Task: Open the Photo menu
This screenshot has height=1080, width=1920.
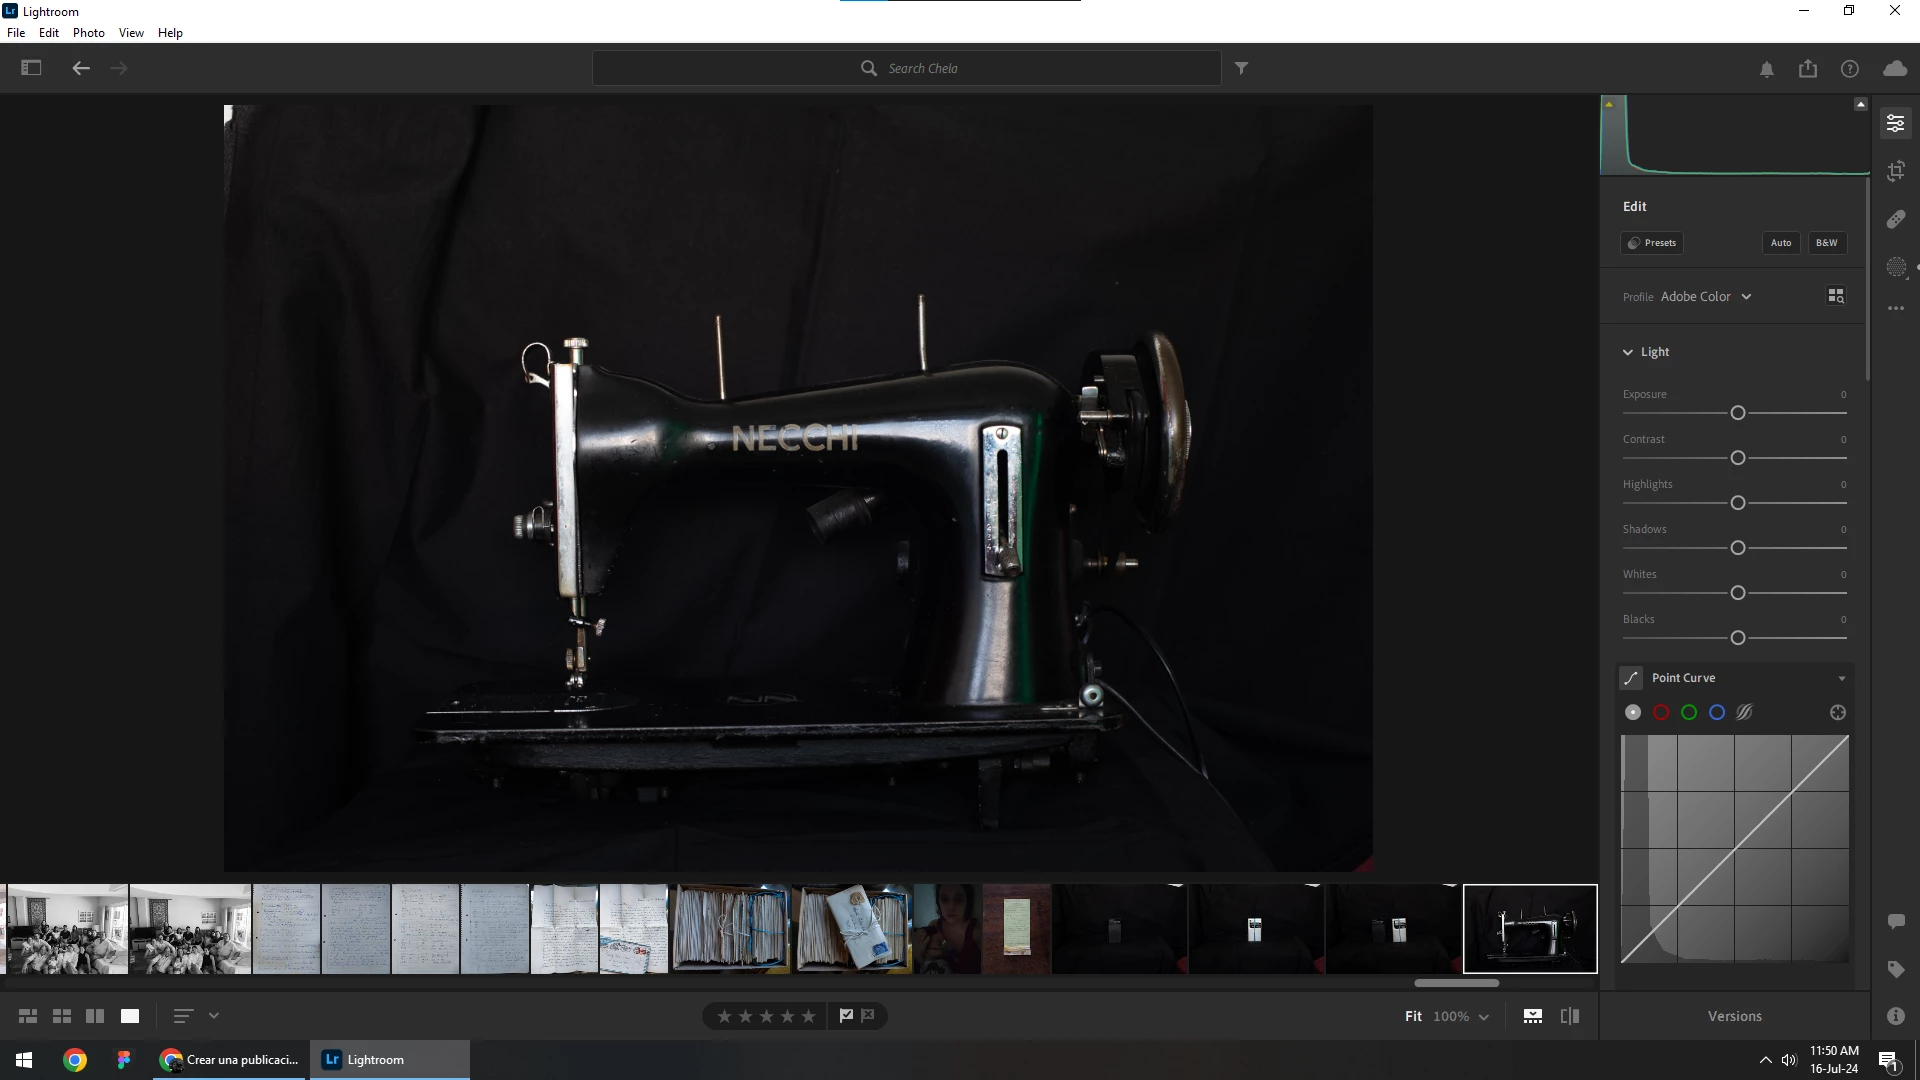Action: pos(88,33)
